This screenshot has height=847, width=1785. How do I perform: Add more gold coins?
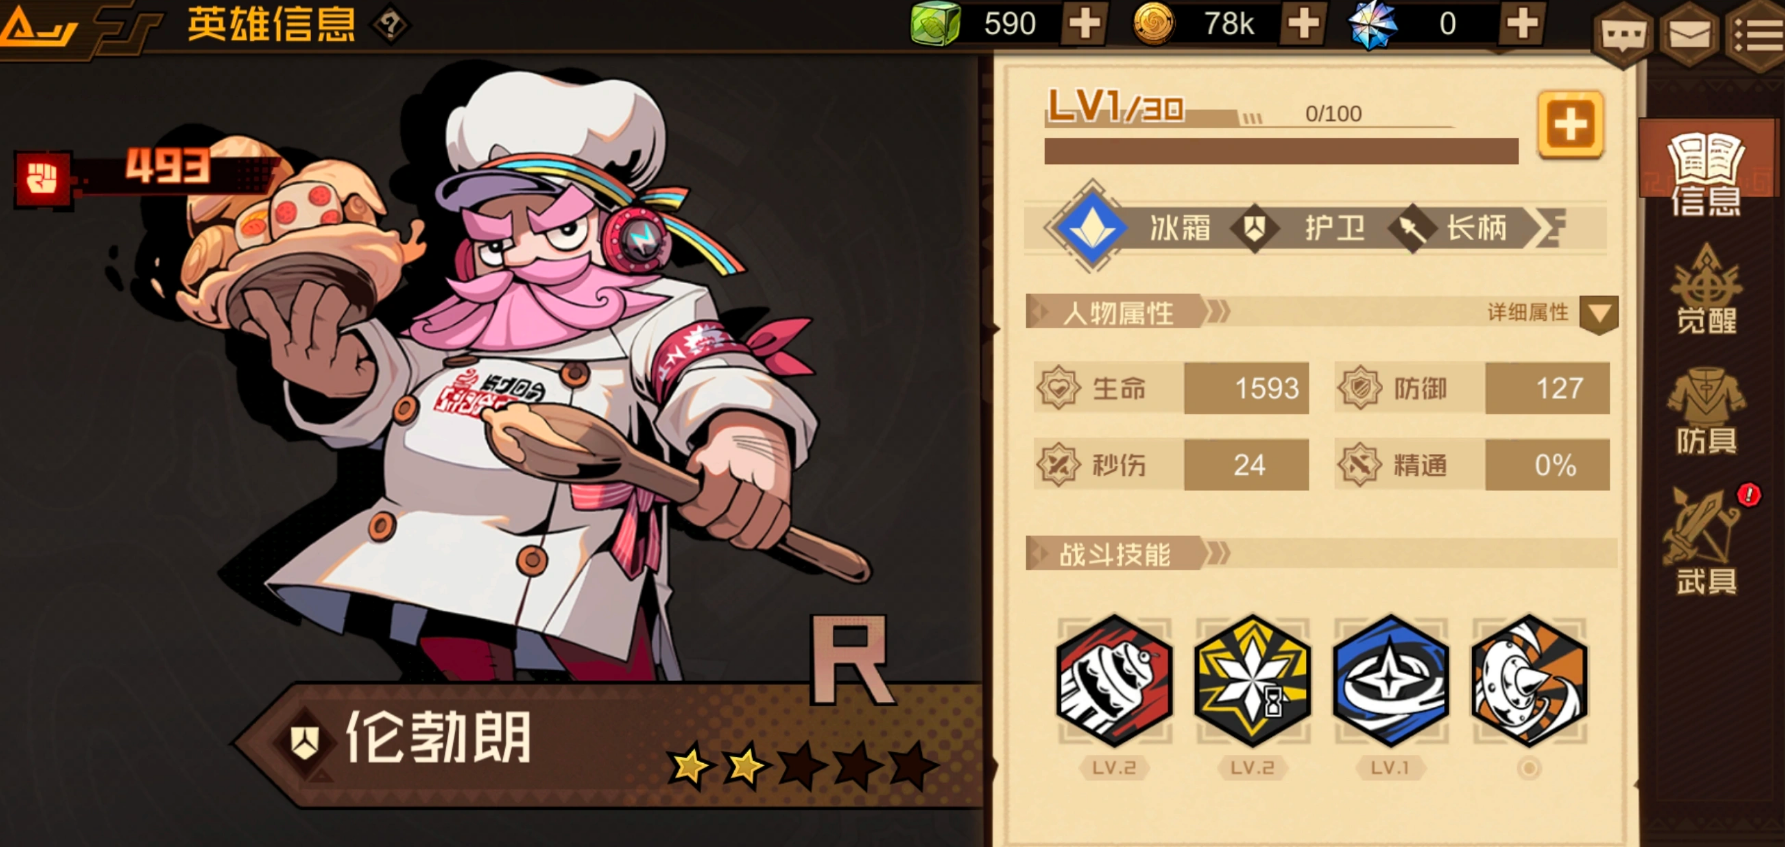(1303, 23)
